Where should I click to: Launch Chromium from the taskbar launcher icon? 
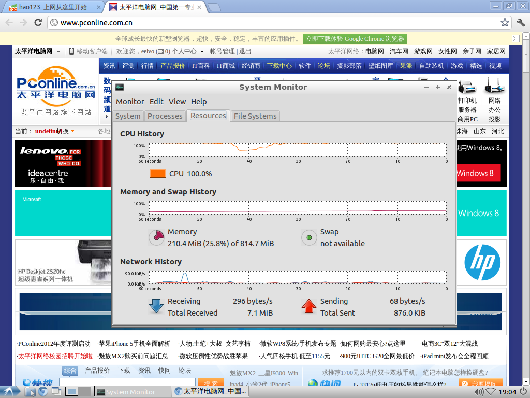tap(43, 392)
